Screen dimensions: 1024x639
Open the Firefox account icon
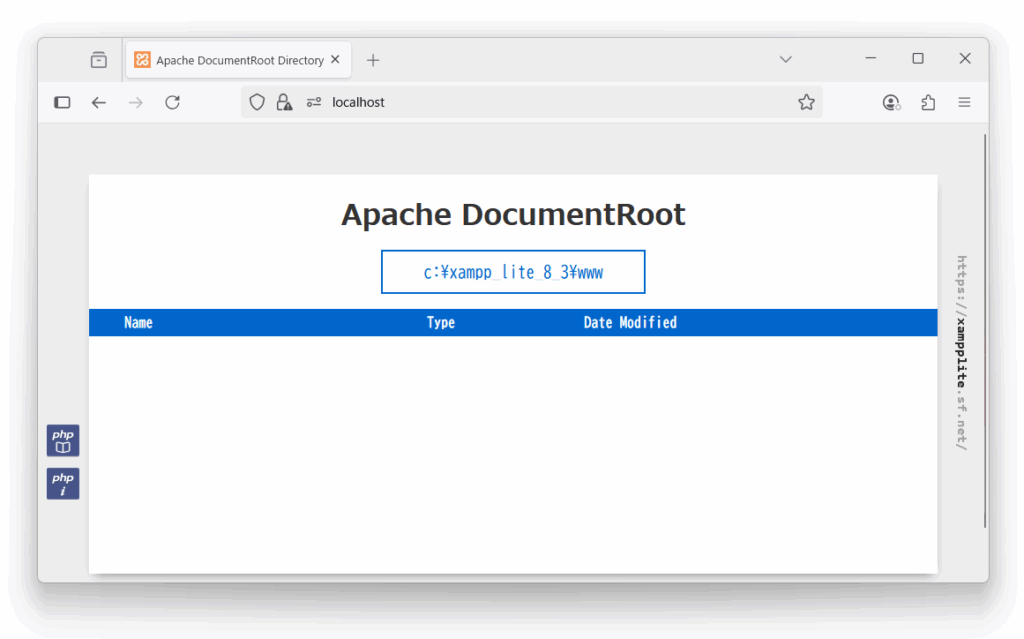891,103
